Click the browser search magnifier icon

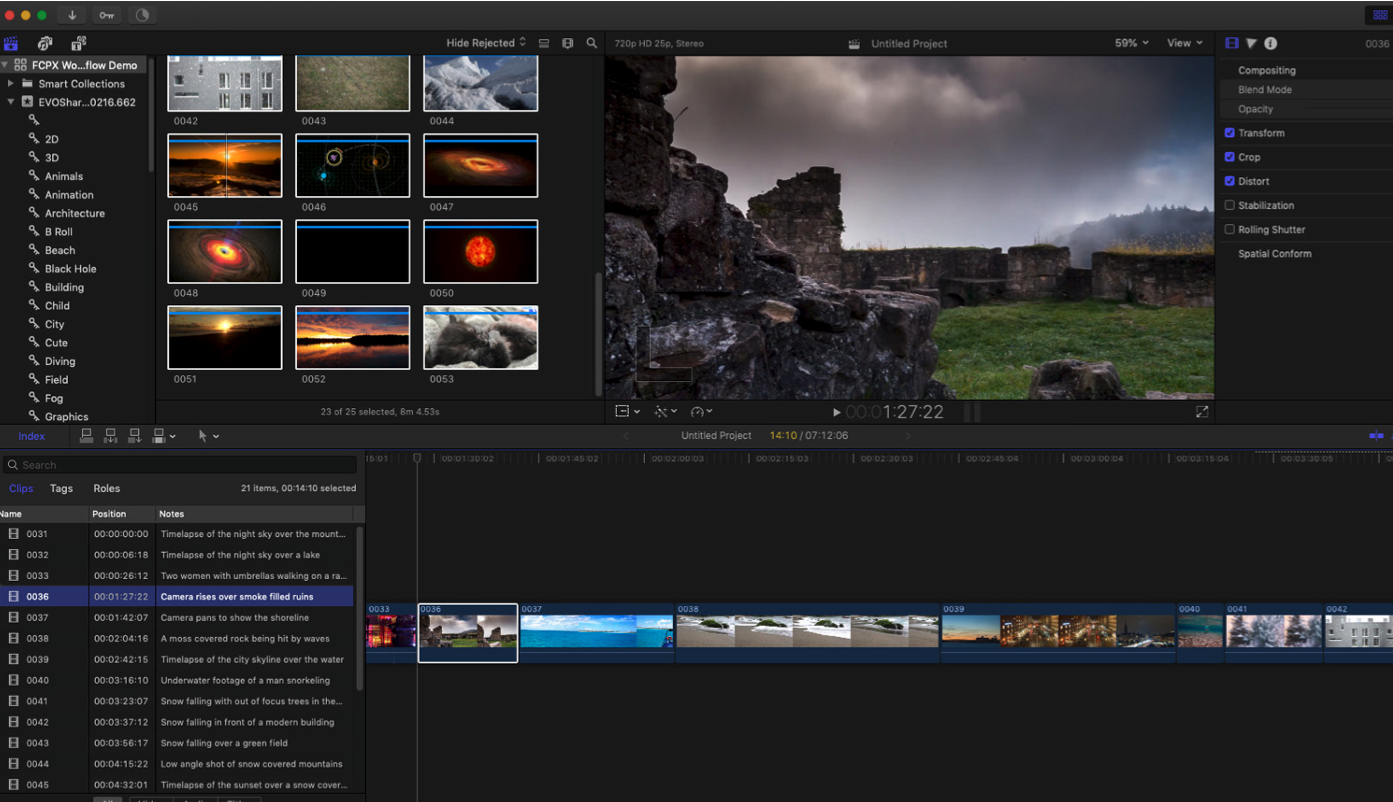[x=592, y=43]
